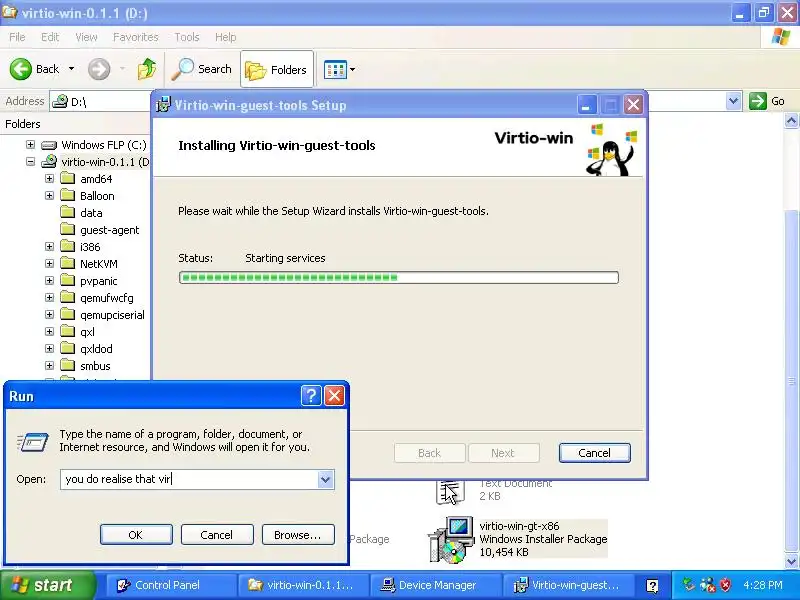The width and height of the screenshot is (800, 600).
Task: Click the Start button
Action: (47, 585)
